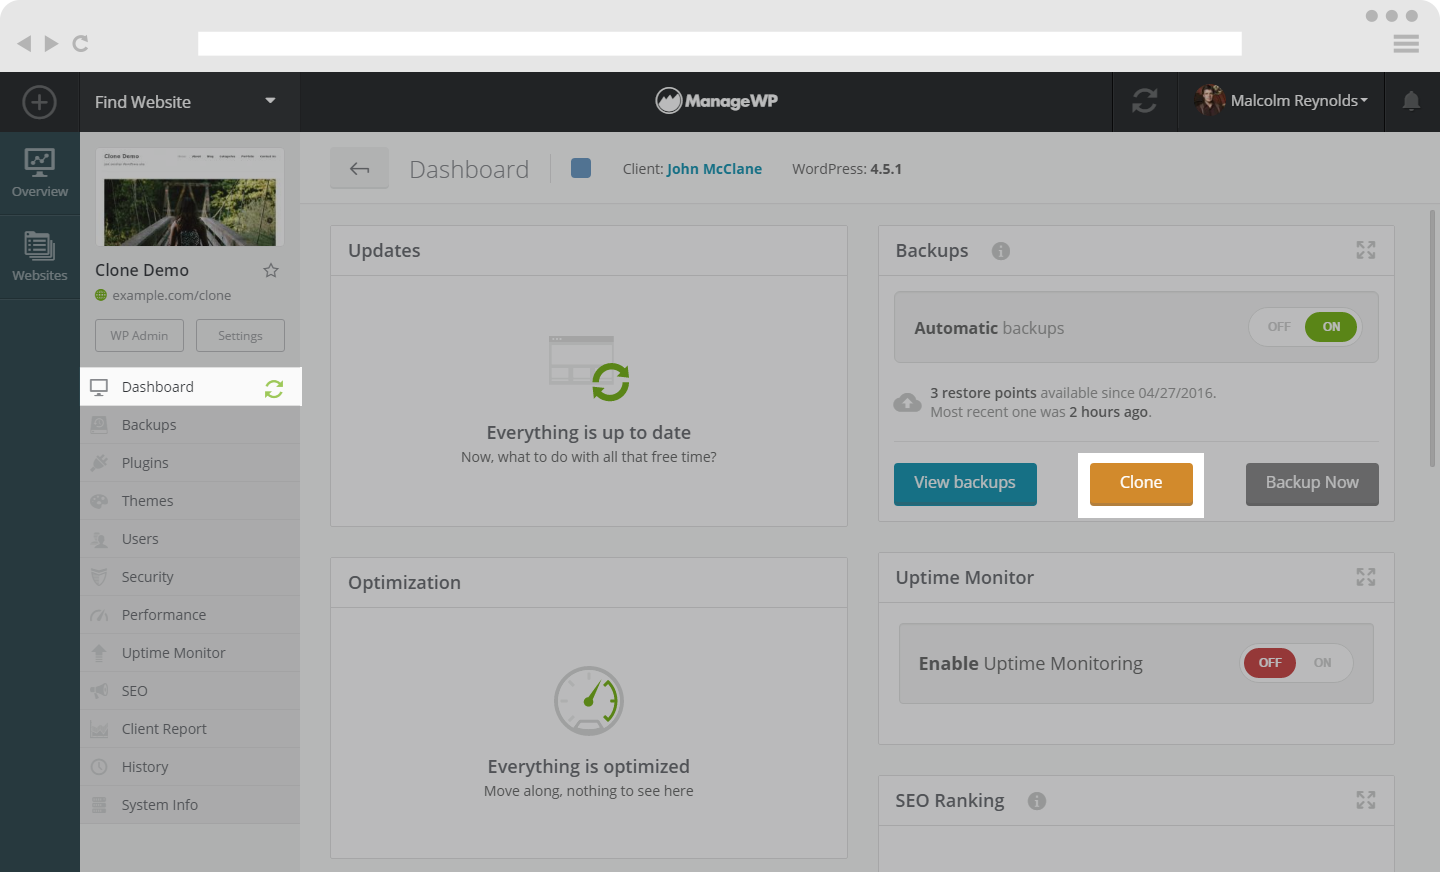Open Themes in the site menu
This screenshot has height=872, width=1440.
click(190, 501)
